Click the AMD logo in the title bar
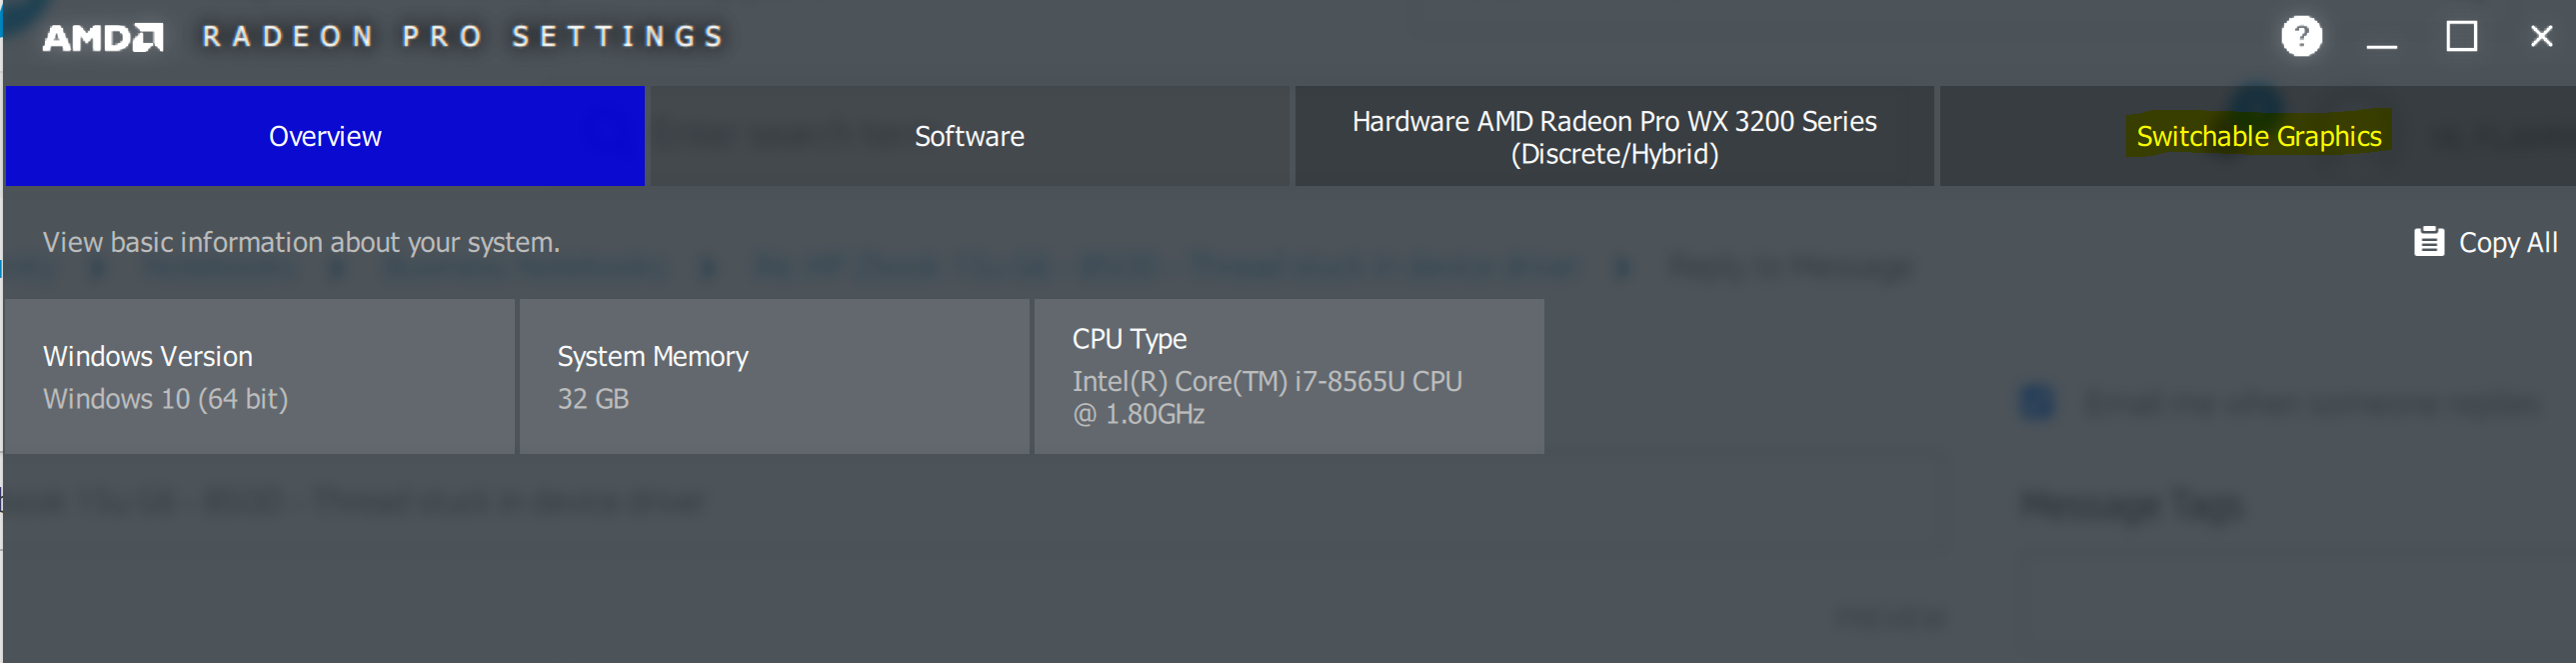Viewport: 2576px width, 663px height. (102, 38)
